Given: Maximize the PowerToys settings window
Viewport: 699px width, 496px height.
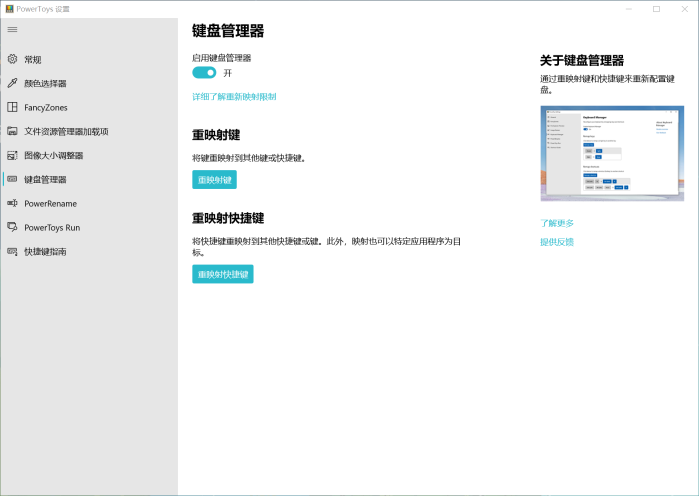Looking at the screenshot, I should 657,9.
